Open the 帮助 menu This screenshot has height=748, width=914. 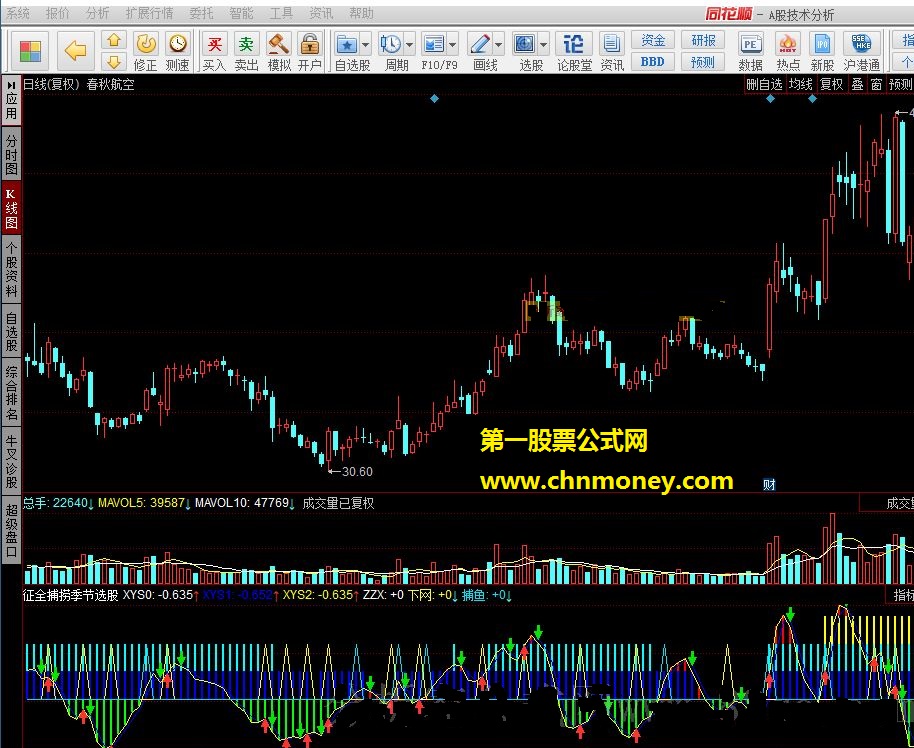361,13
